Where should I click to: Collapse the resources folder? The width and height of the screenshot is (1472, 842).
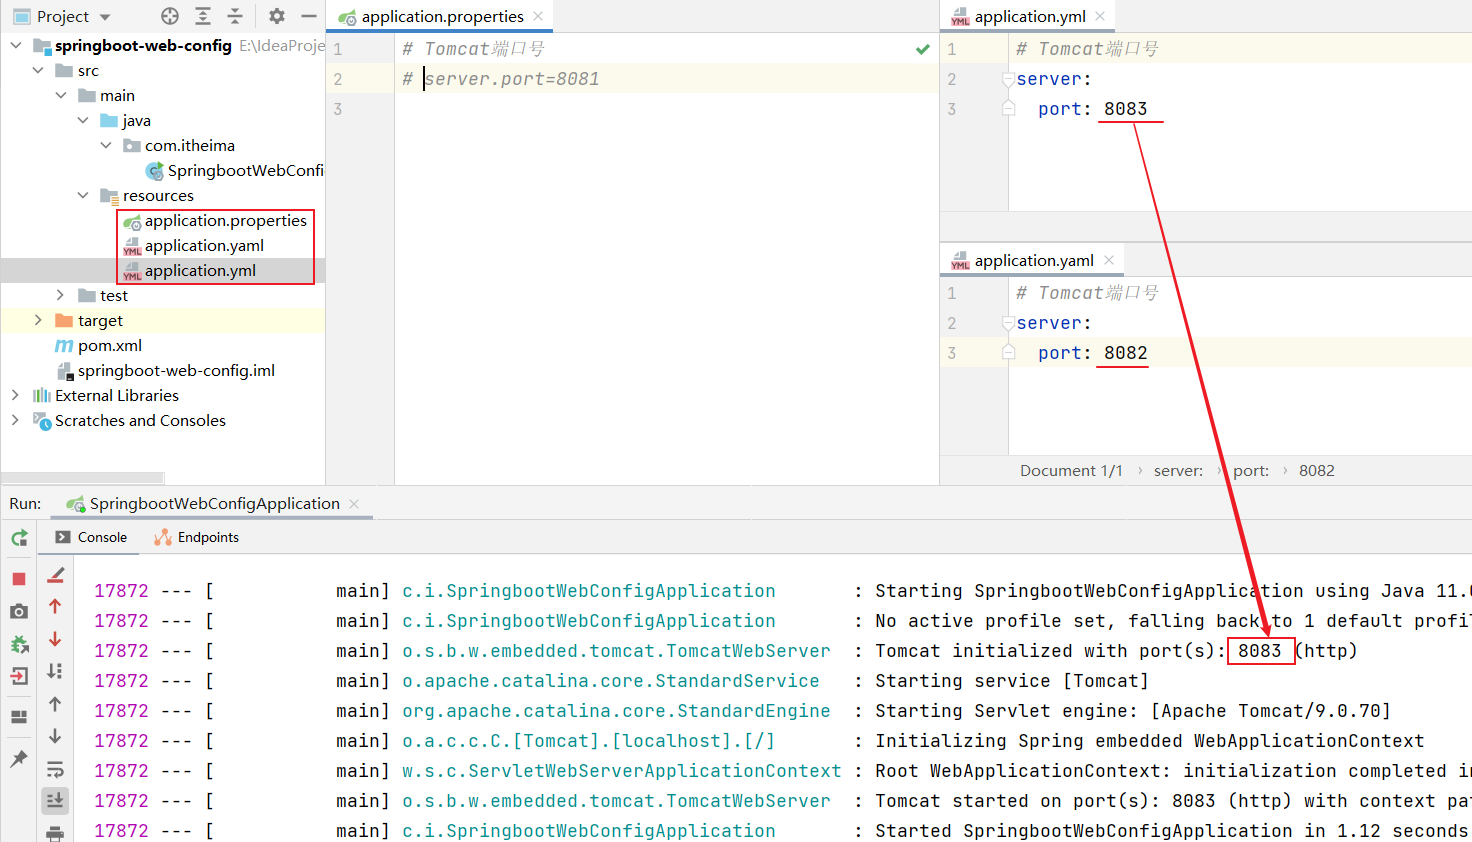pos(83,195)
